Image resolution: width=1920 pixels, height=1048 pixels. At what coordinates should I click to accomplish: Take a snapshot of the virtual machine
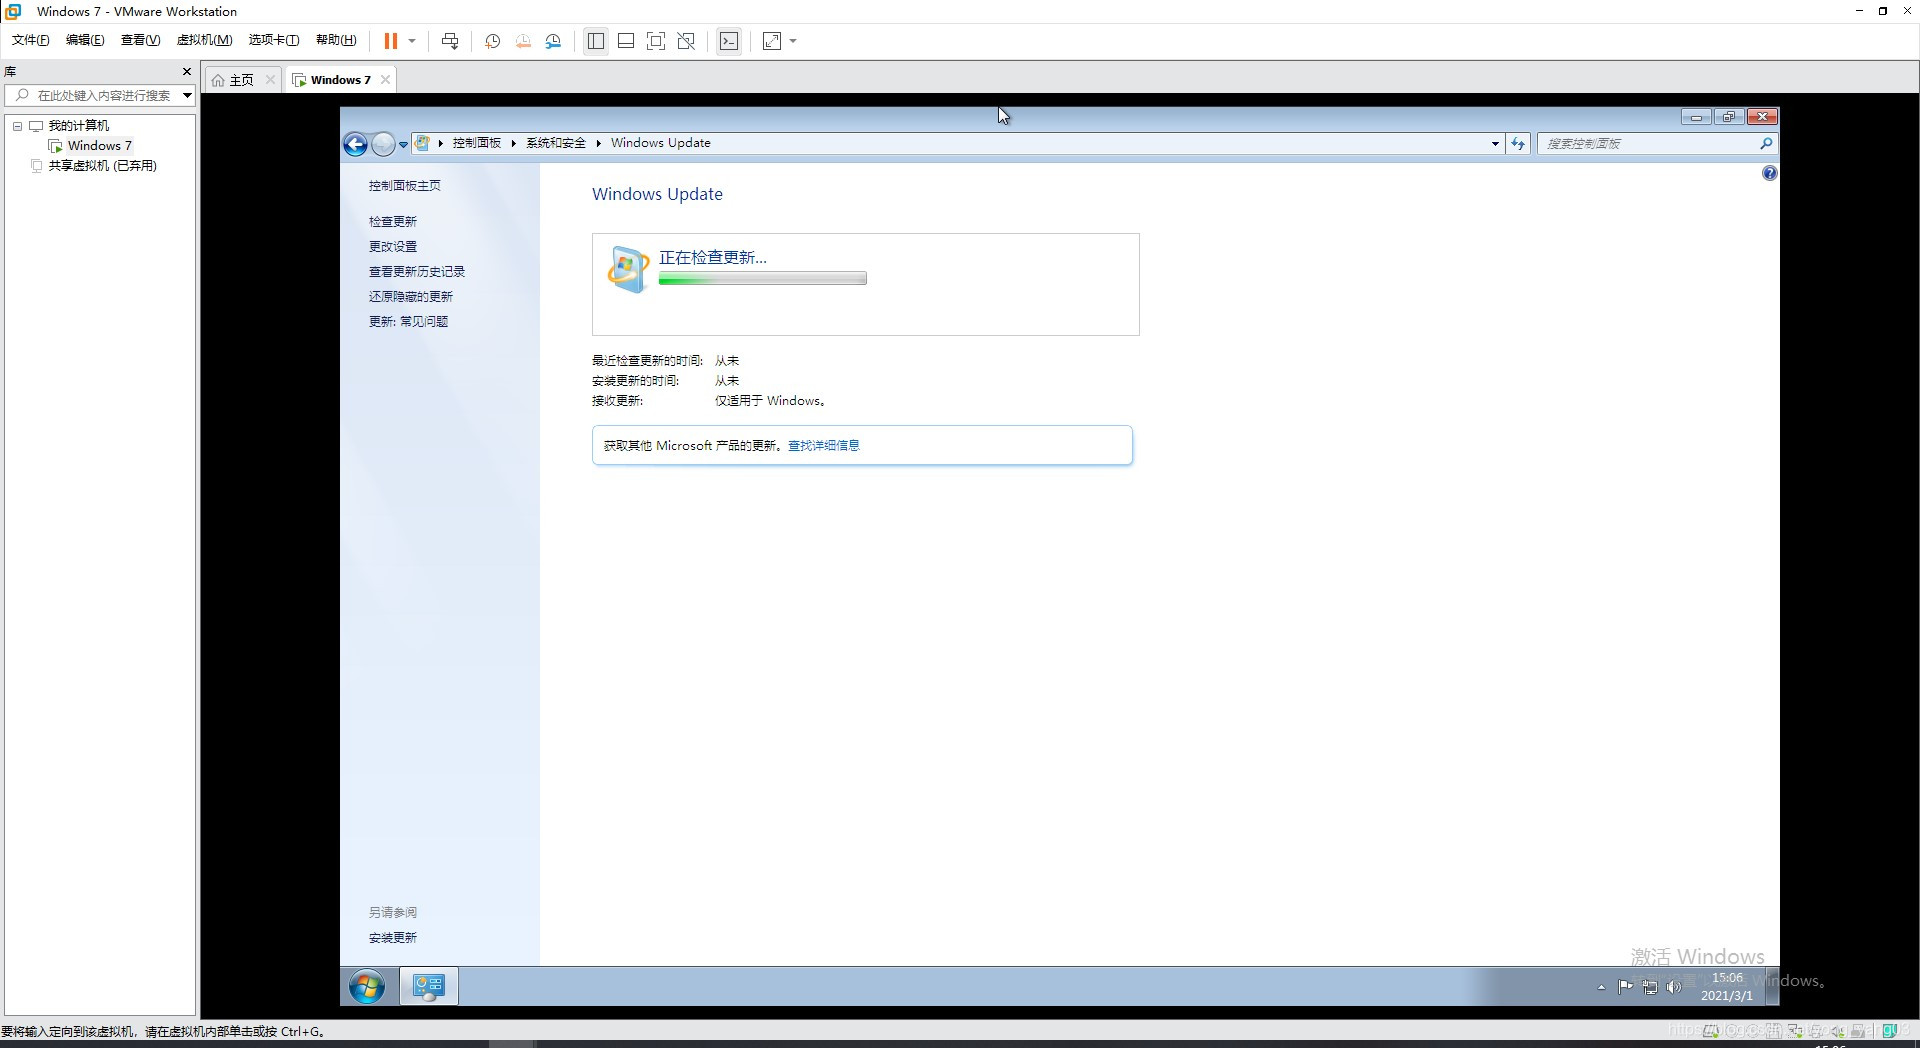click(x=492, y=41)
